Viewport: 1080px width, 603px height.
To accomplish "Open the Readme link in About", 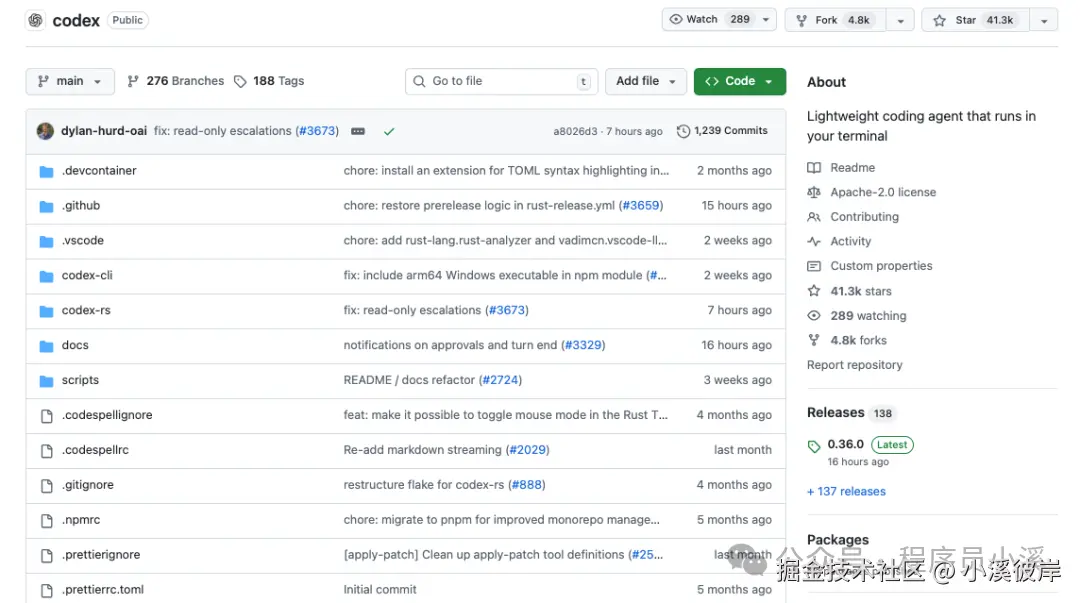I will coord(853,167).
